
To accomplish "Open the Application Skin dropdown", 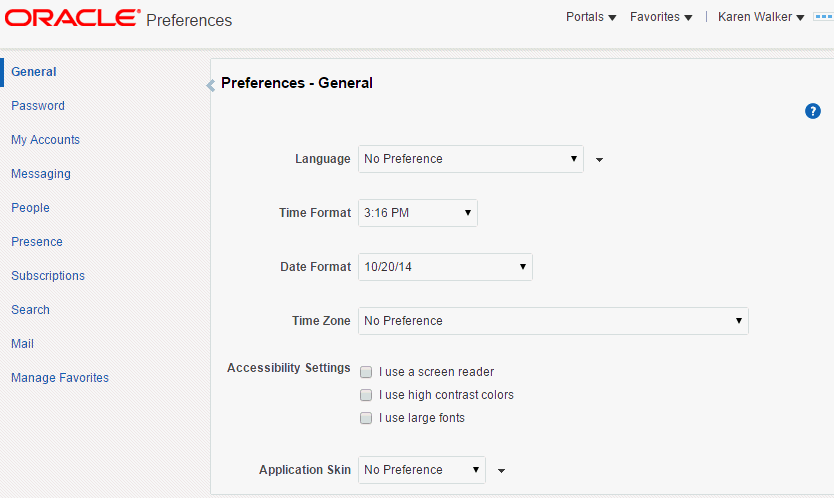I will coord(421,470).
